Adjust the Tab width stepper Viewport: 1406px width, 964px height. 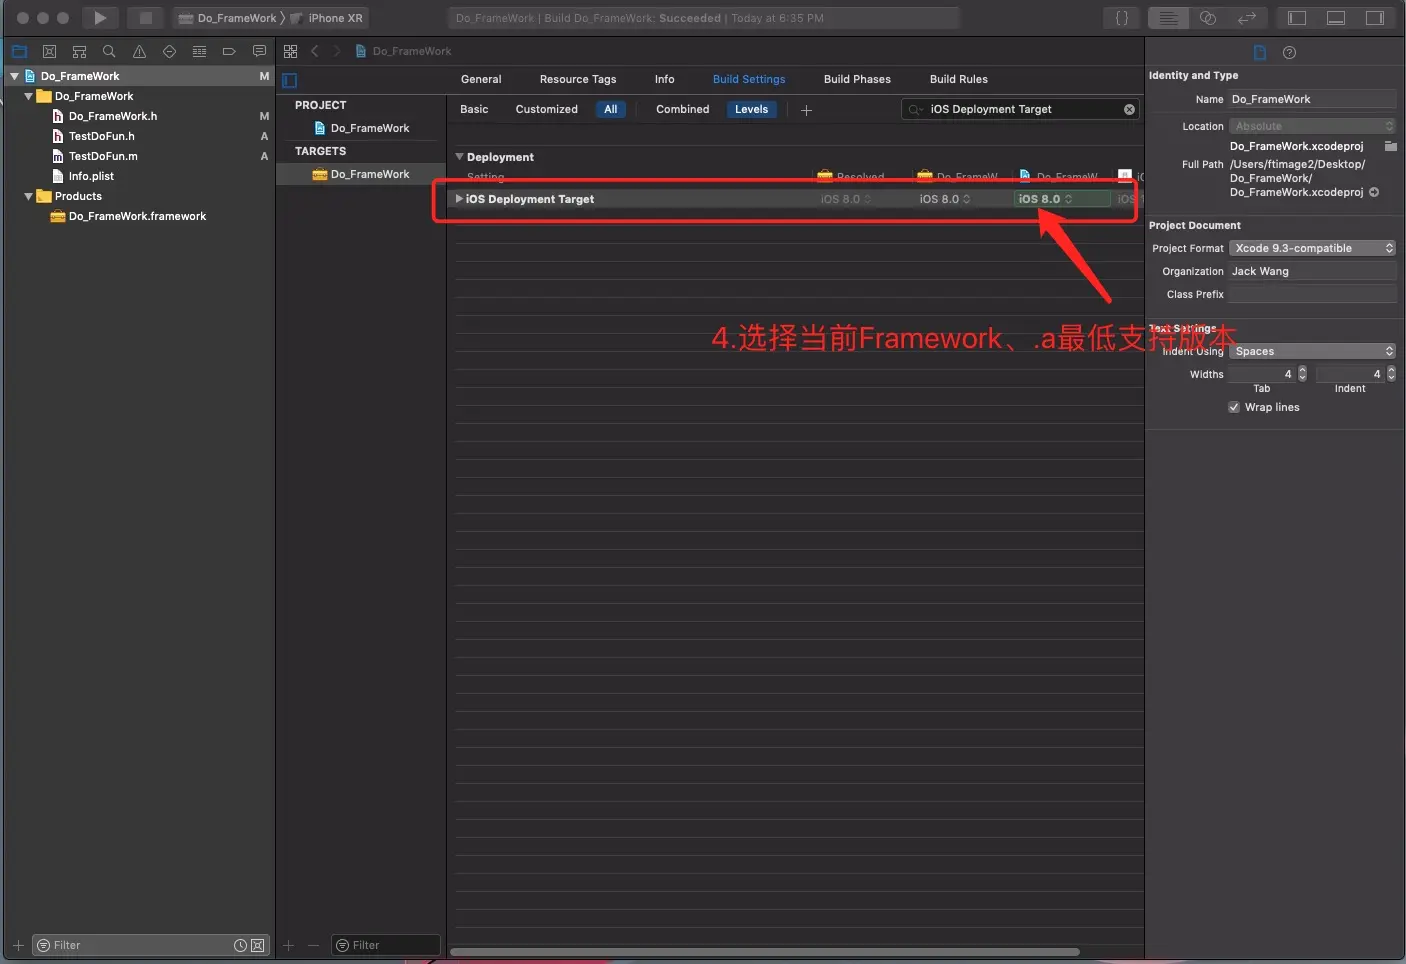tap(1302, 374)
